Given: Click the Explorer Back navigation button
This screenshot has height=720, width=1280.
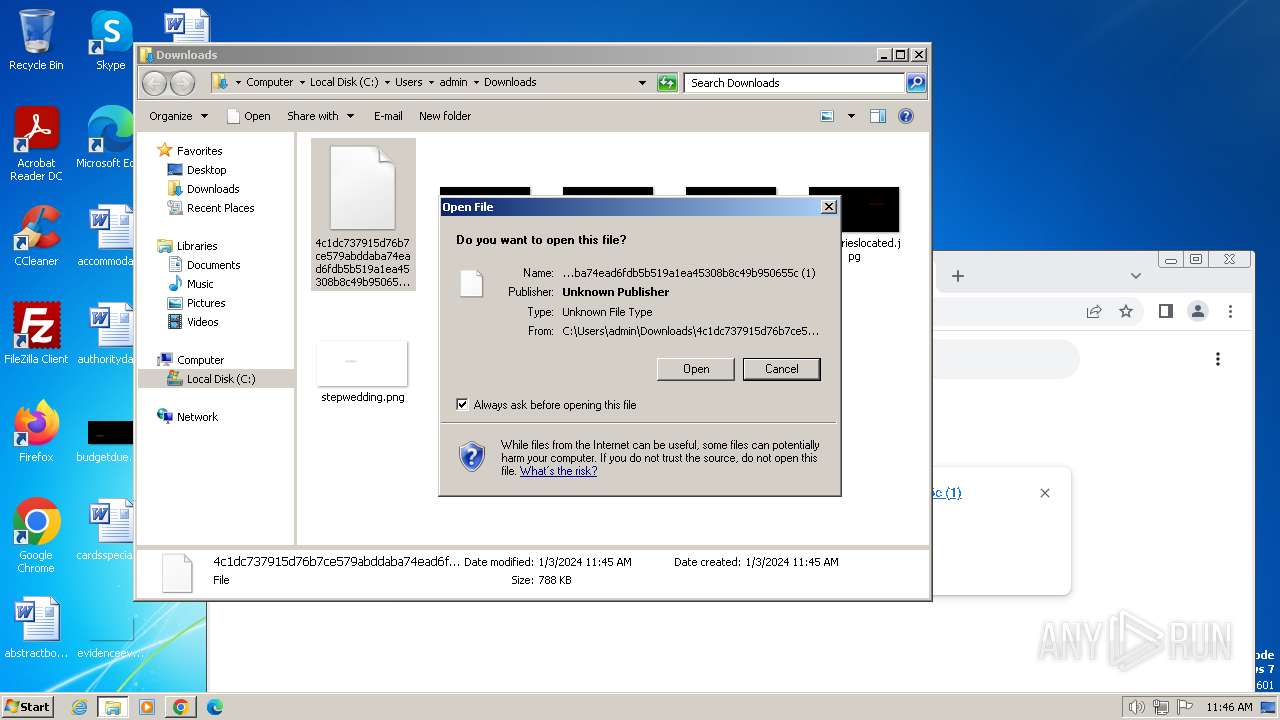Looking at the screenshot, I should pyautogui.click(x=154, y=83).
